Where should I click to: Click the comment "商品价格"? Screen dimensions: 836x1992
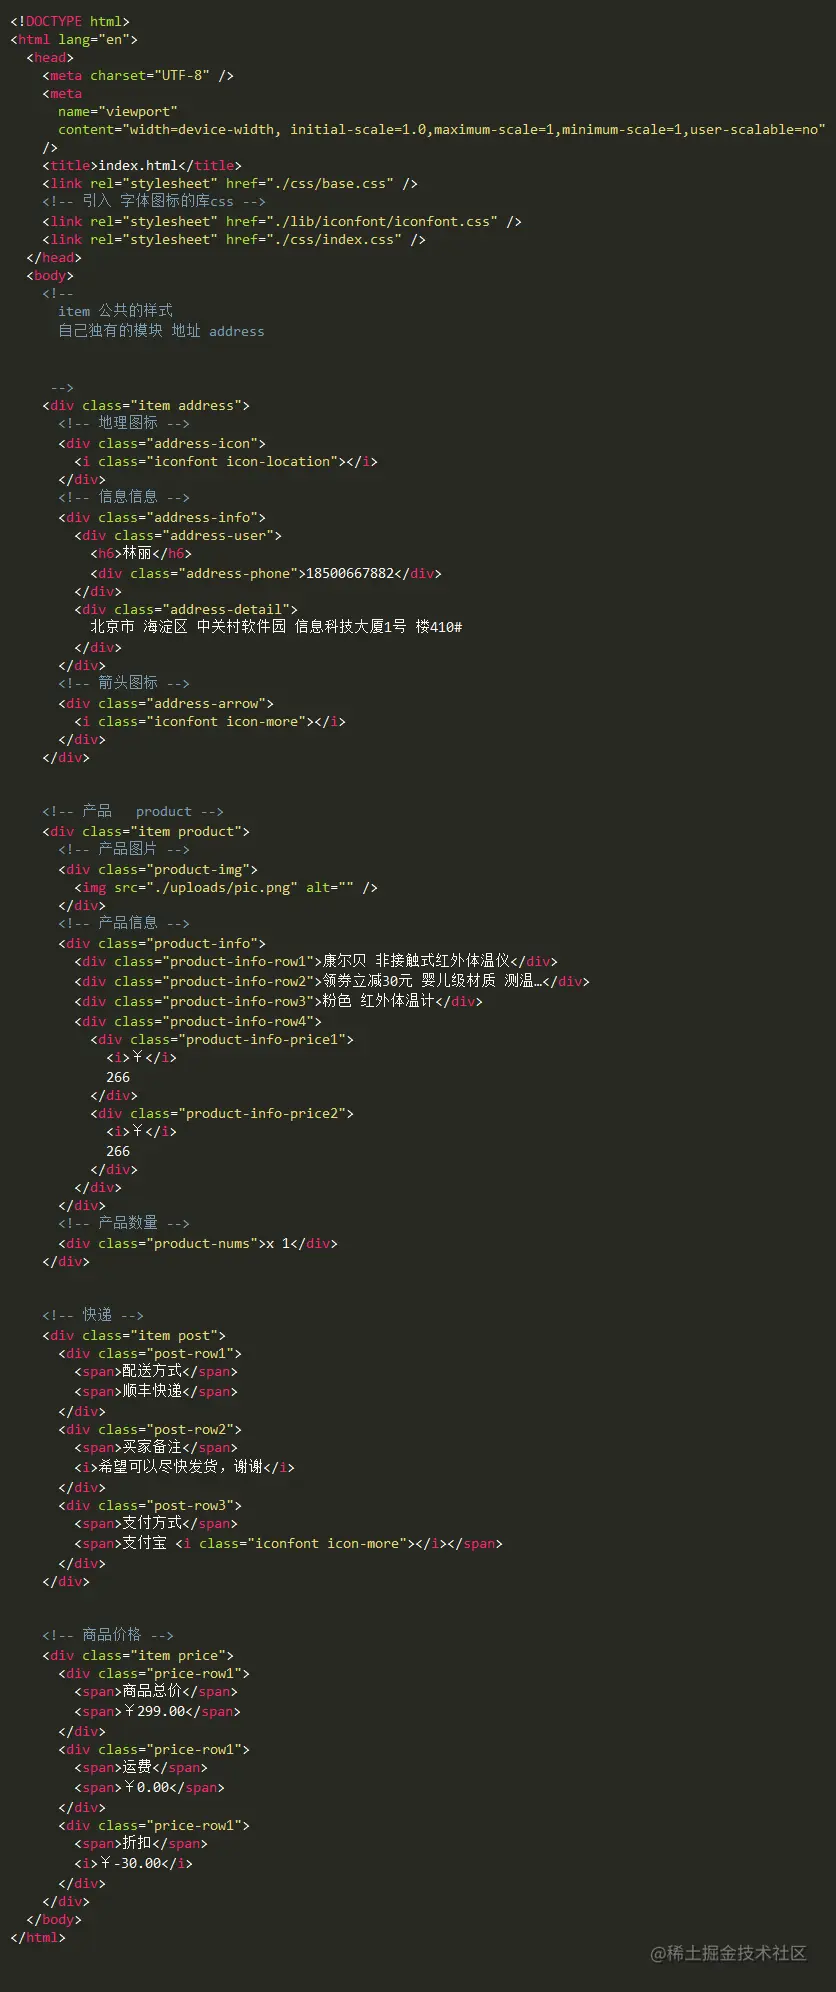(x=108, y=1635)
